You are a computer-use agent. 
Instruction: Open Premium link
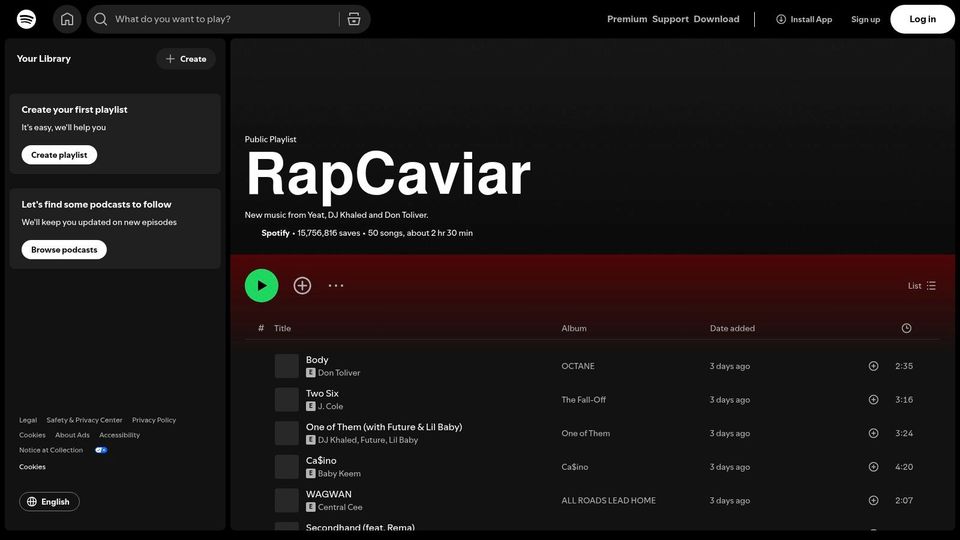click(x=627, y=19)
